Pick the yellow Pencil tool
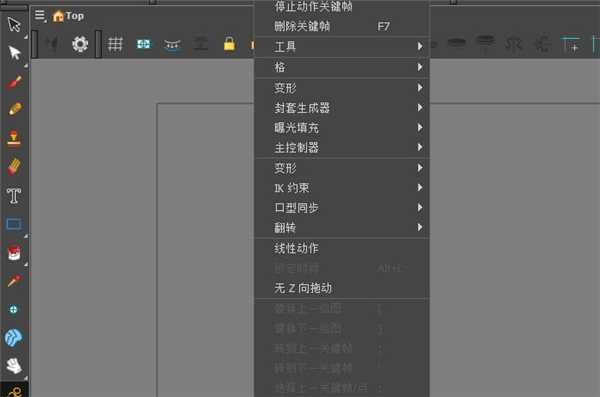 pyautogui.click(x=15, y=109)
